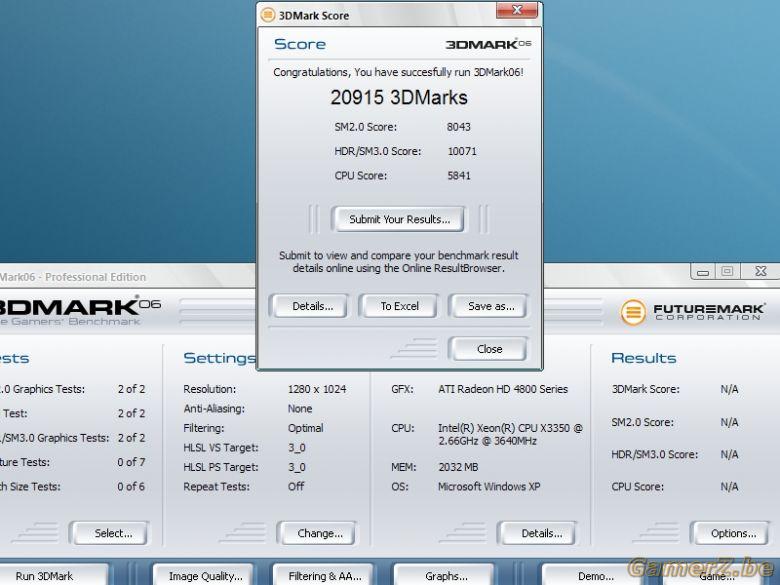
Task: Click the Results section heading
Action: (x=644, y=358)
